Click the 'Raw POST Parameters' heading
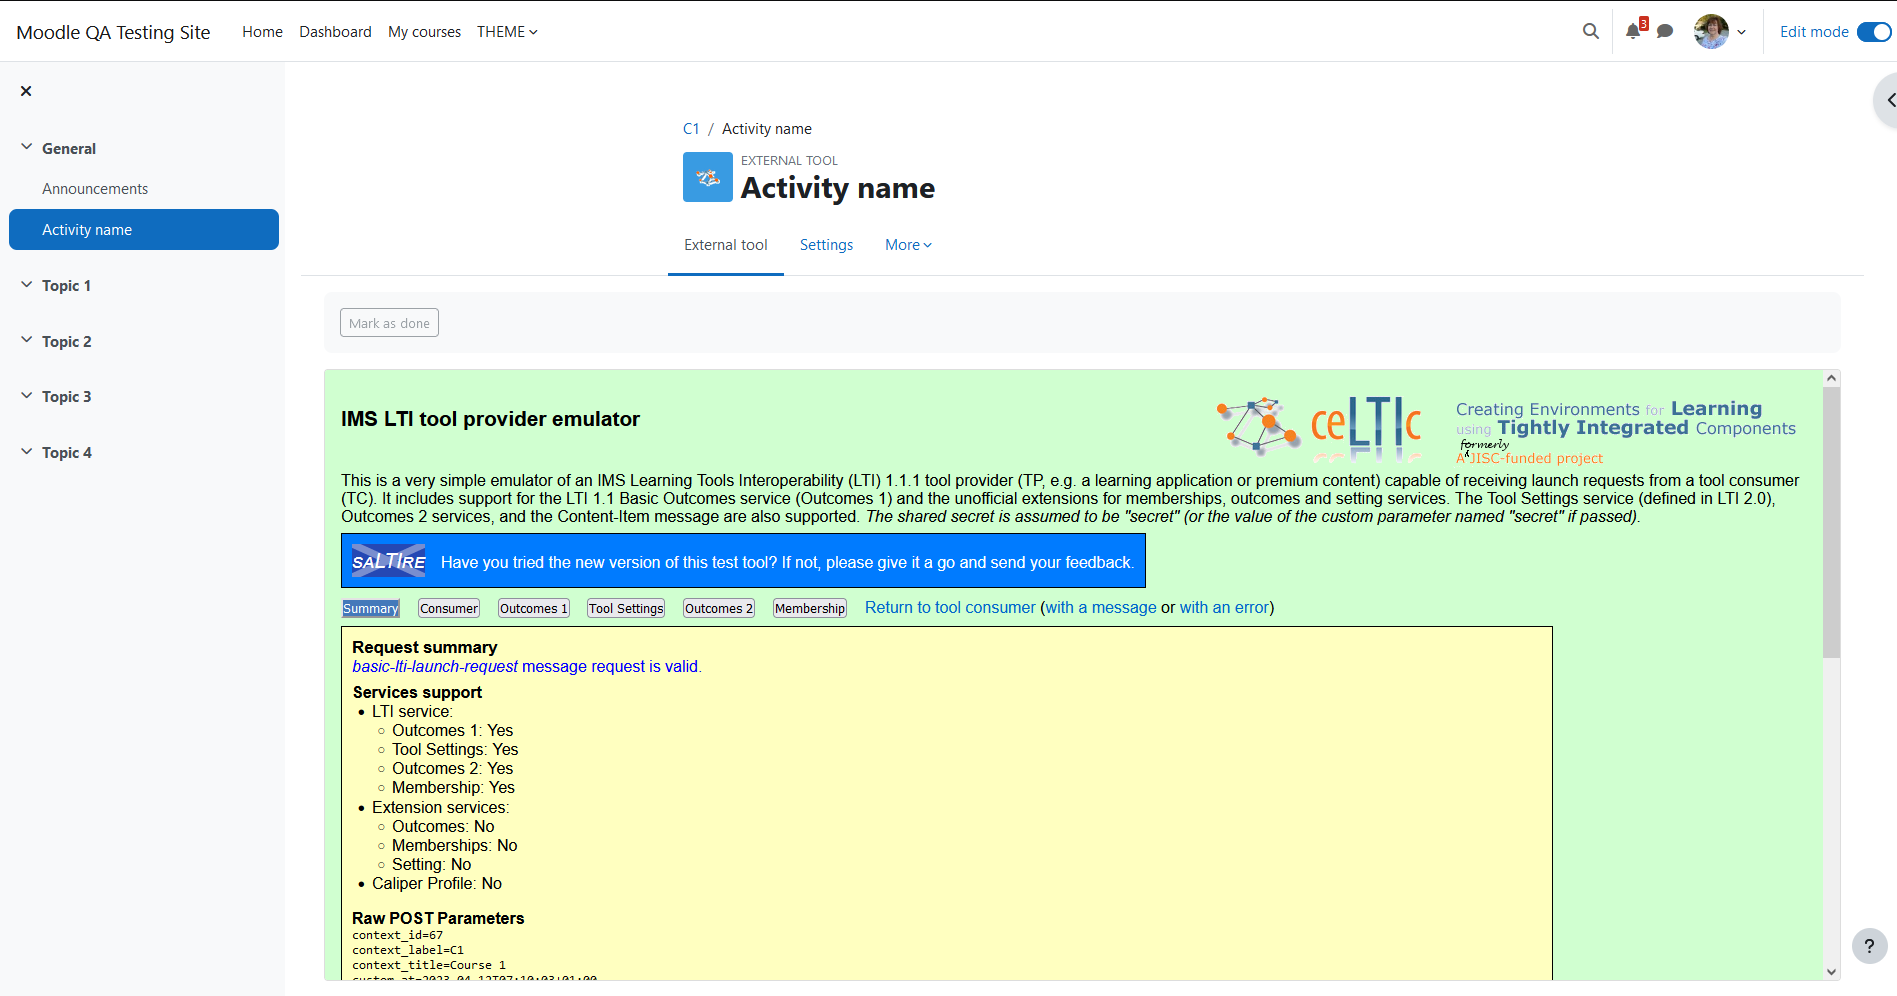The height and width of the screenshot is (996, 1897). pos(438,918)
